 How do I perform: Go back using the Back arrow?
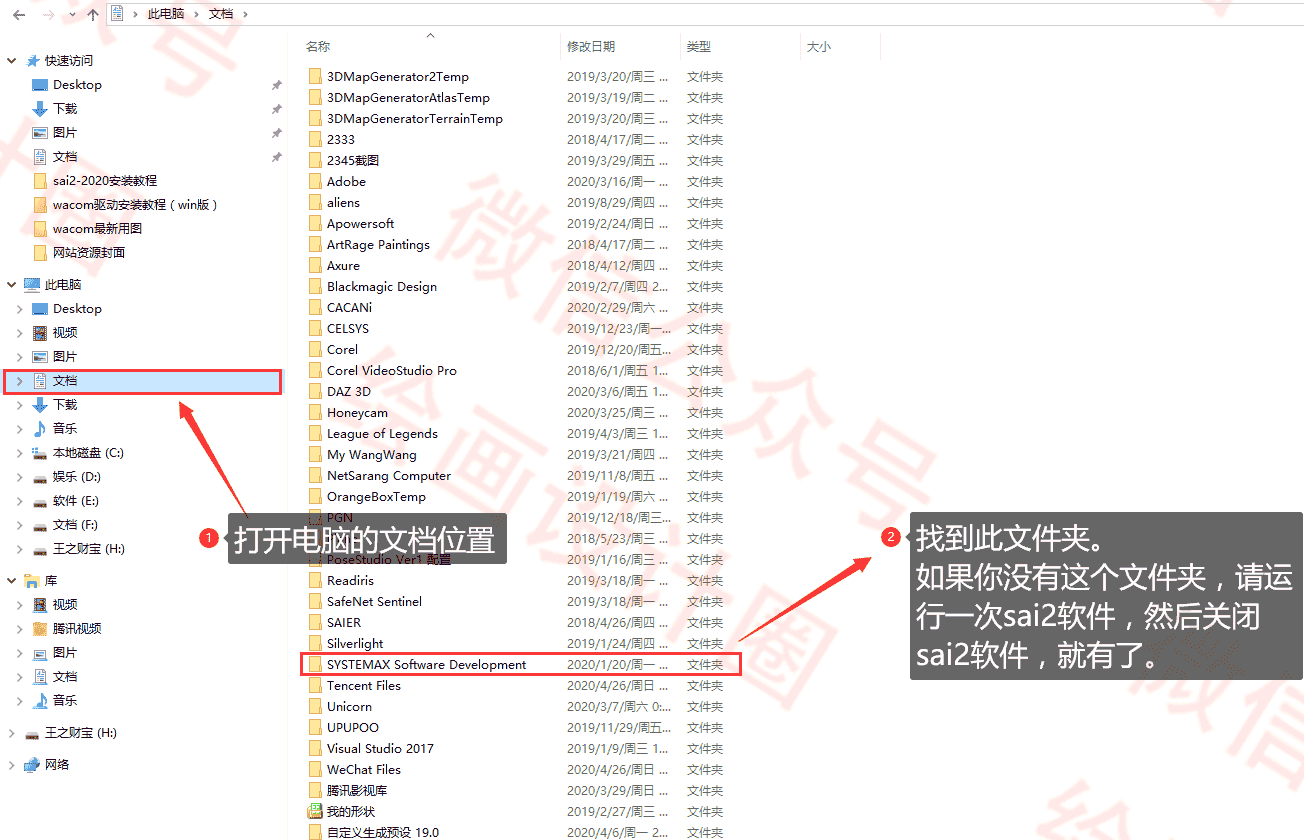(19, 15)
